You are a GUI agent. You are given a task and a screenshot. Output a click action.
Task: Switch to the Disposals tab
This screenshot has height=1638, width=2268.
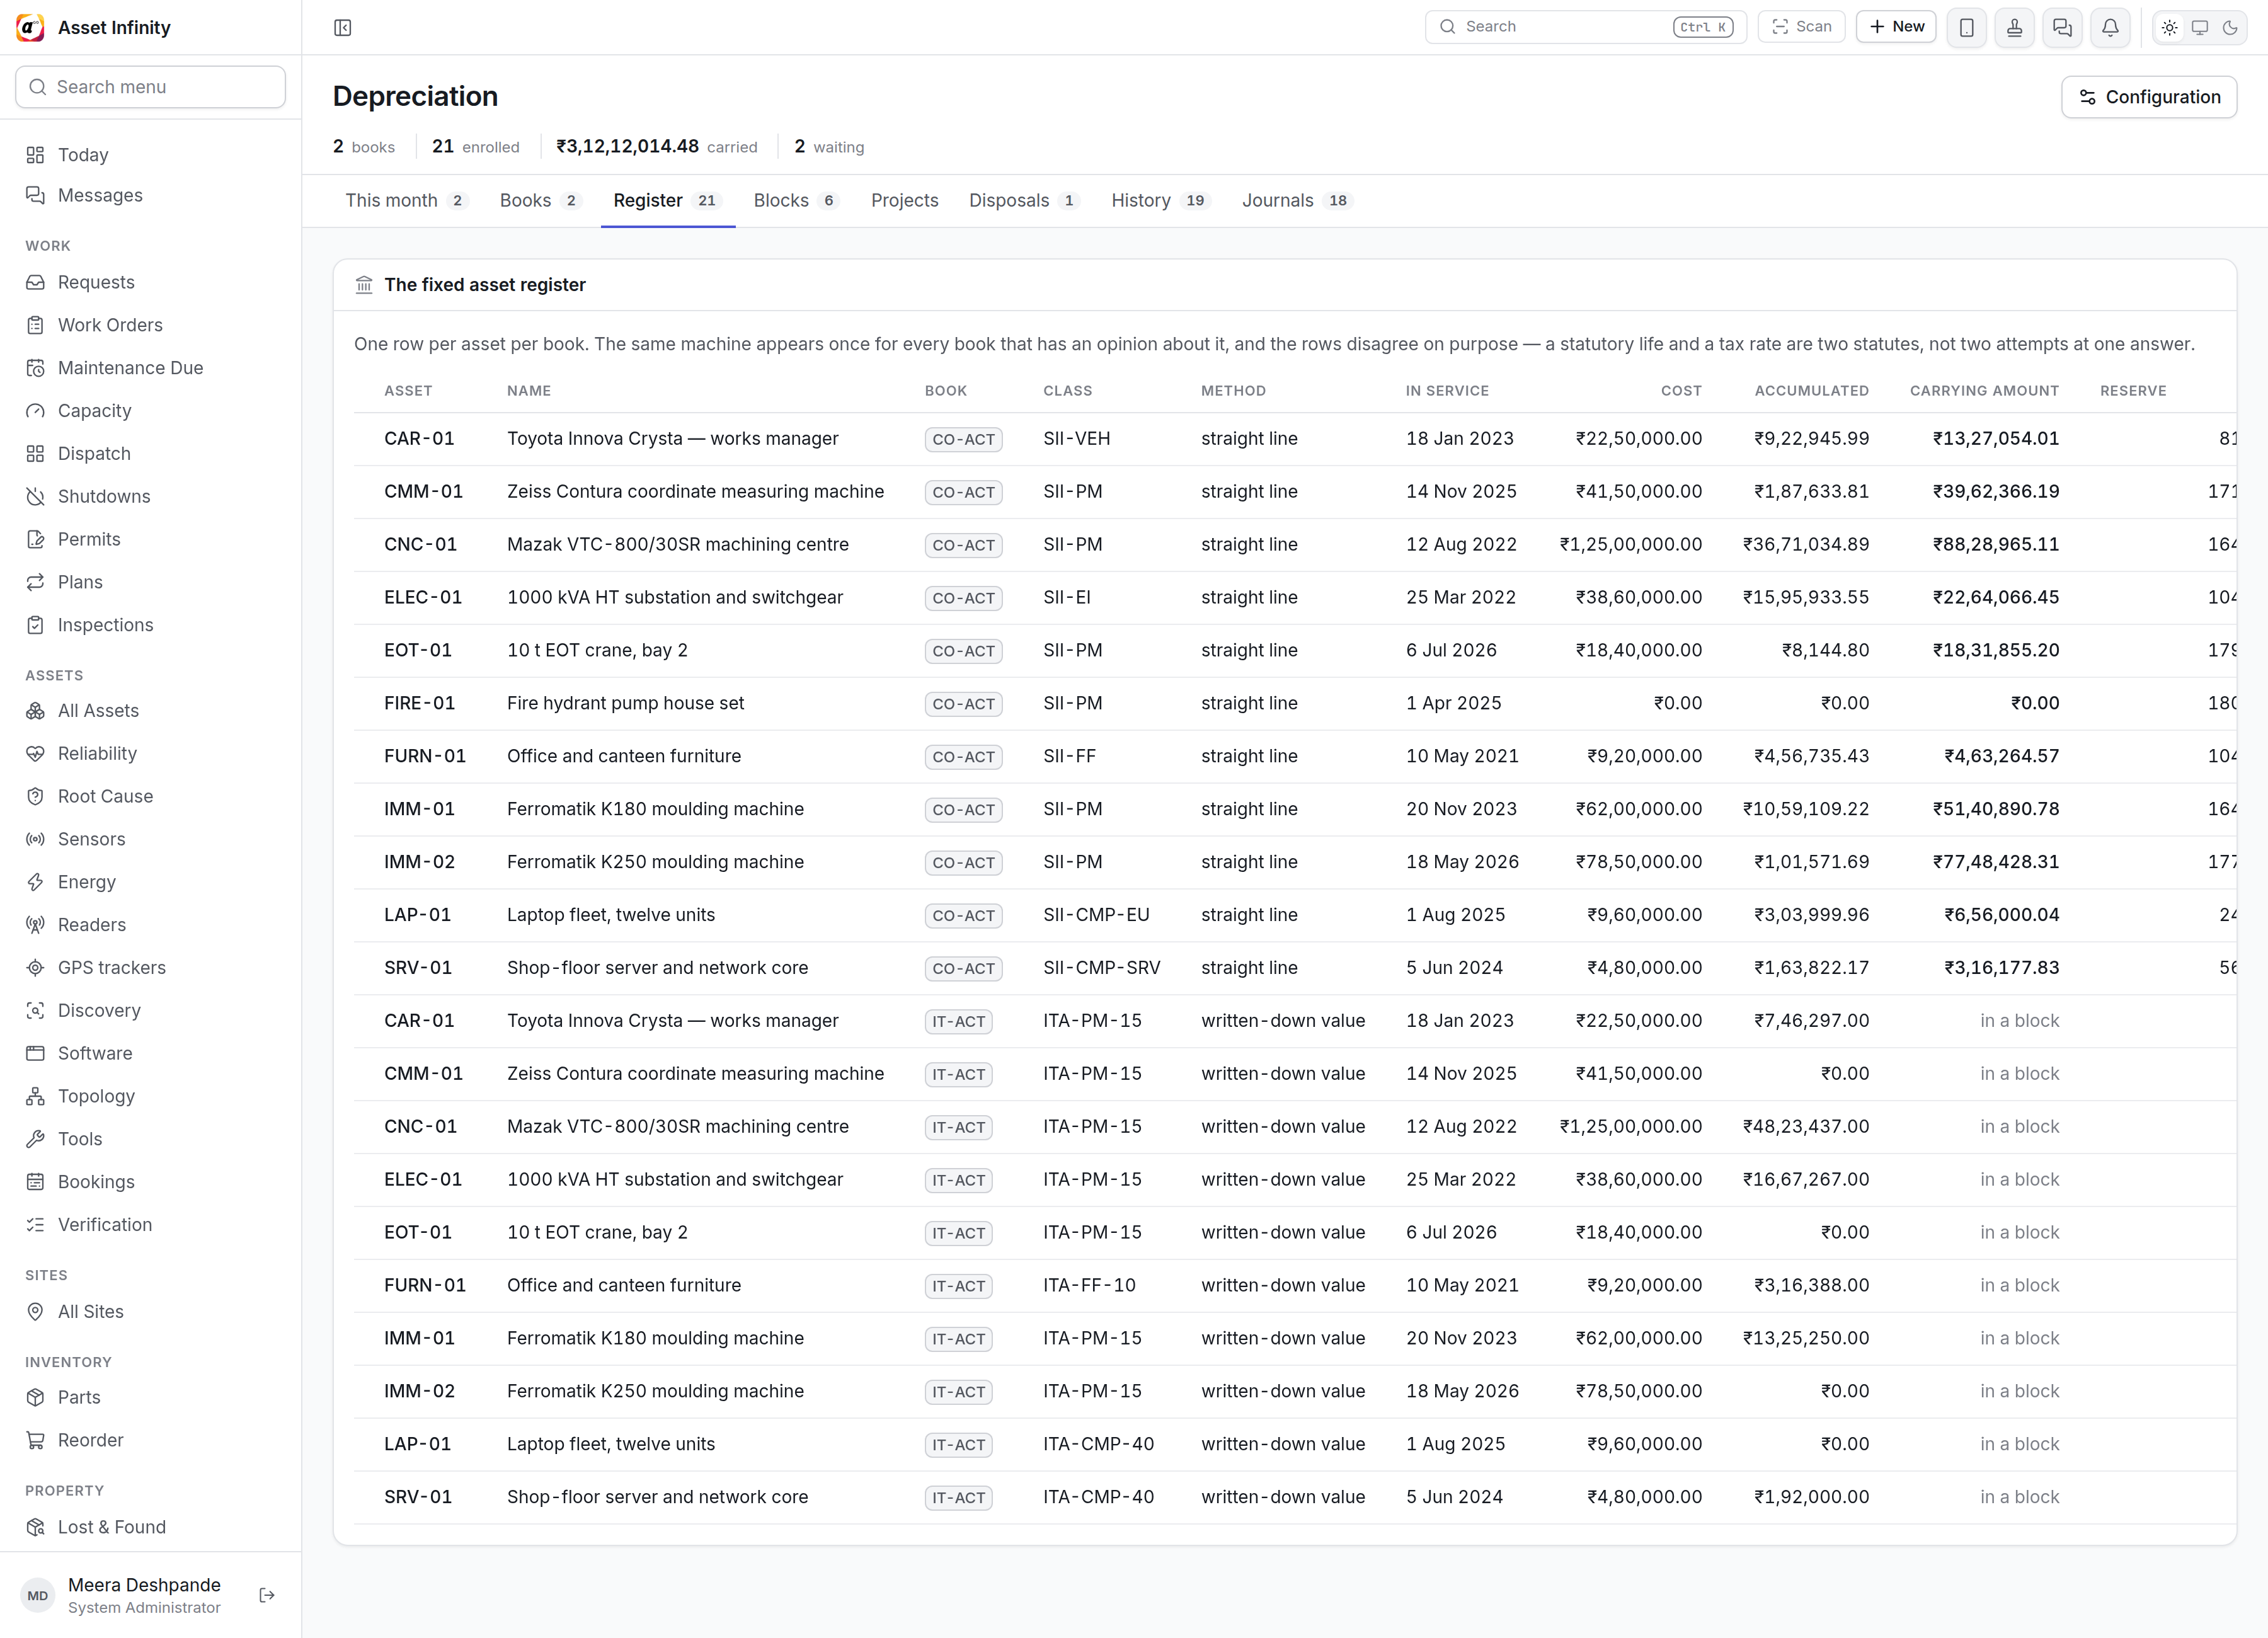[x=1024, y=201]
